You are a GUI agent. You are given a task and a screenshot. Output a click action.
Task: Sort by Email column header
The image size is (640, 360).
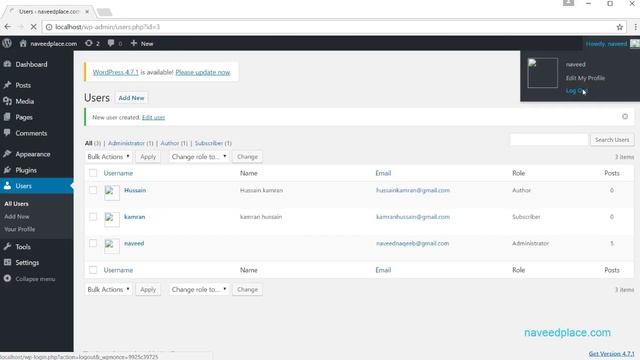pos(383,173)
